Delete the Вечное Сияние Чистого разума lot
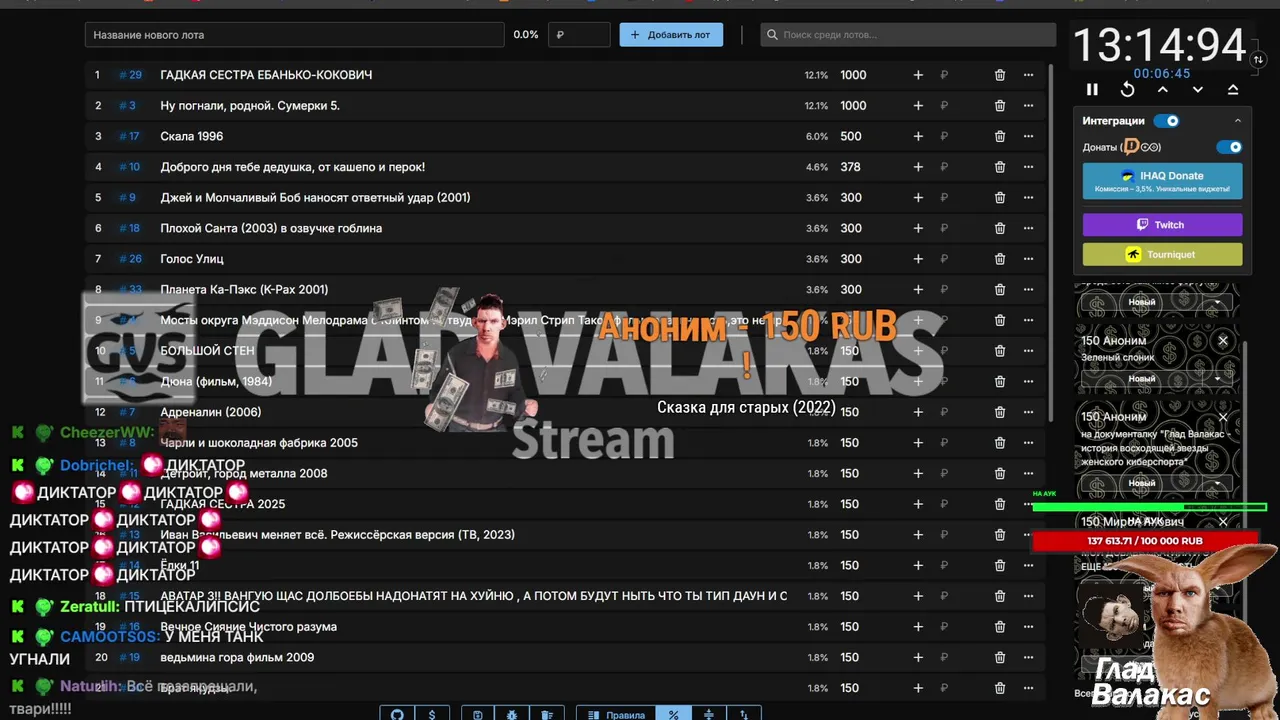Image resolution: width=1280 pixels, height=720 pixels. pyautogui.click(x=1000, y=627)
